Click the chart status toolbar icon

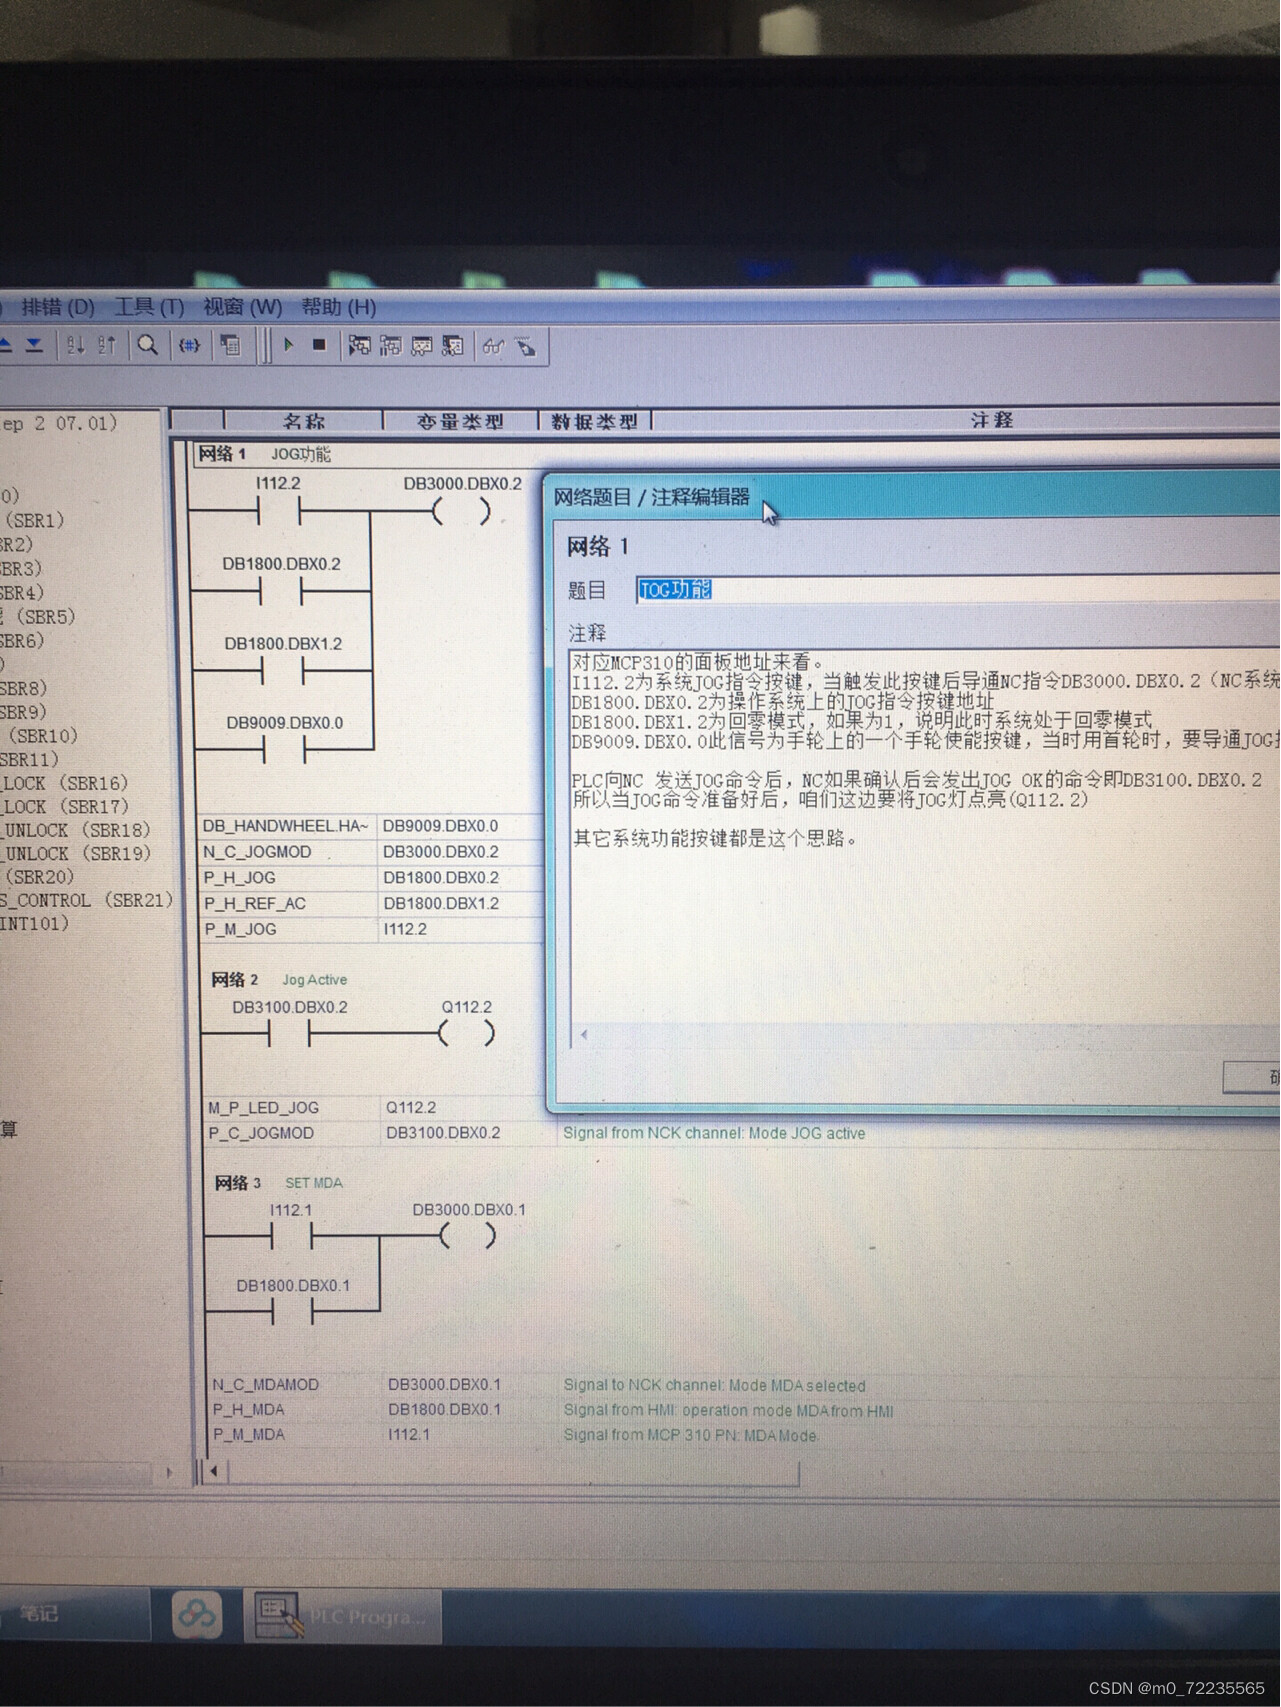pos(422,345)
